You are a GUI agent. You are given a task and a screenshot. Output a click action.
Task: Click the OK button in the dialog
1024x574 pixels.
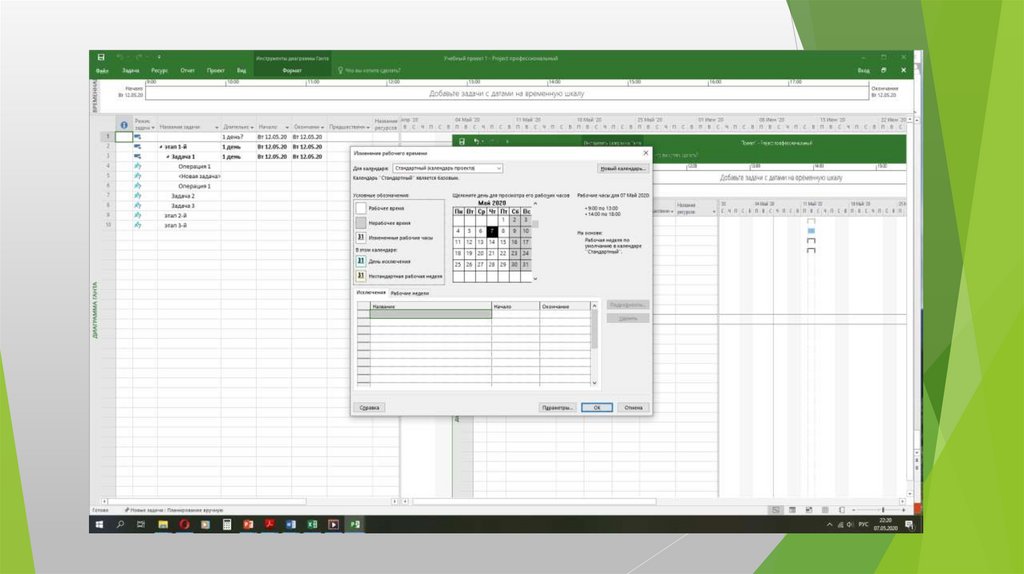click(596, 408)
